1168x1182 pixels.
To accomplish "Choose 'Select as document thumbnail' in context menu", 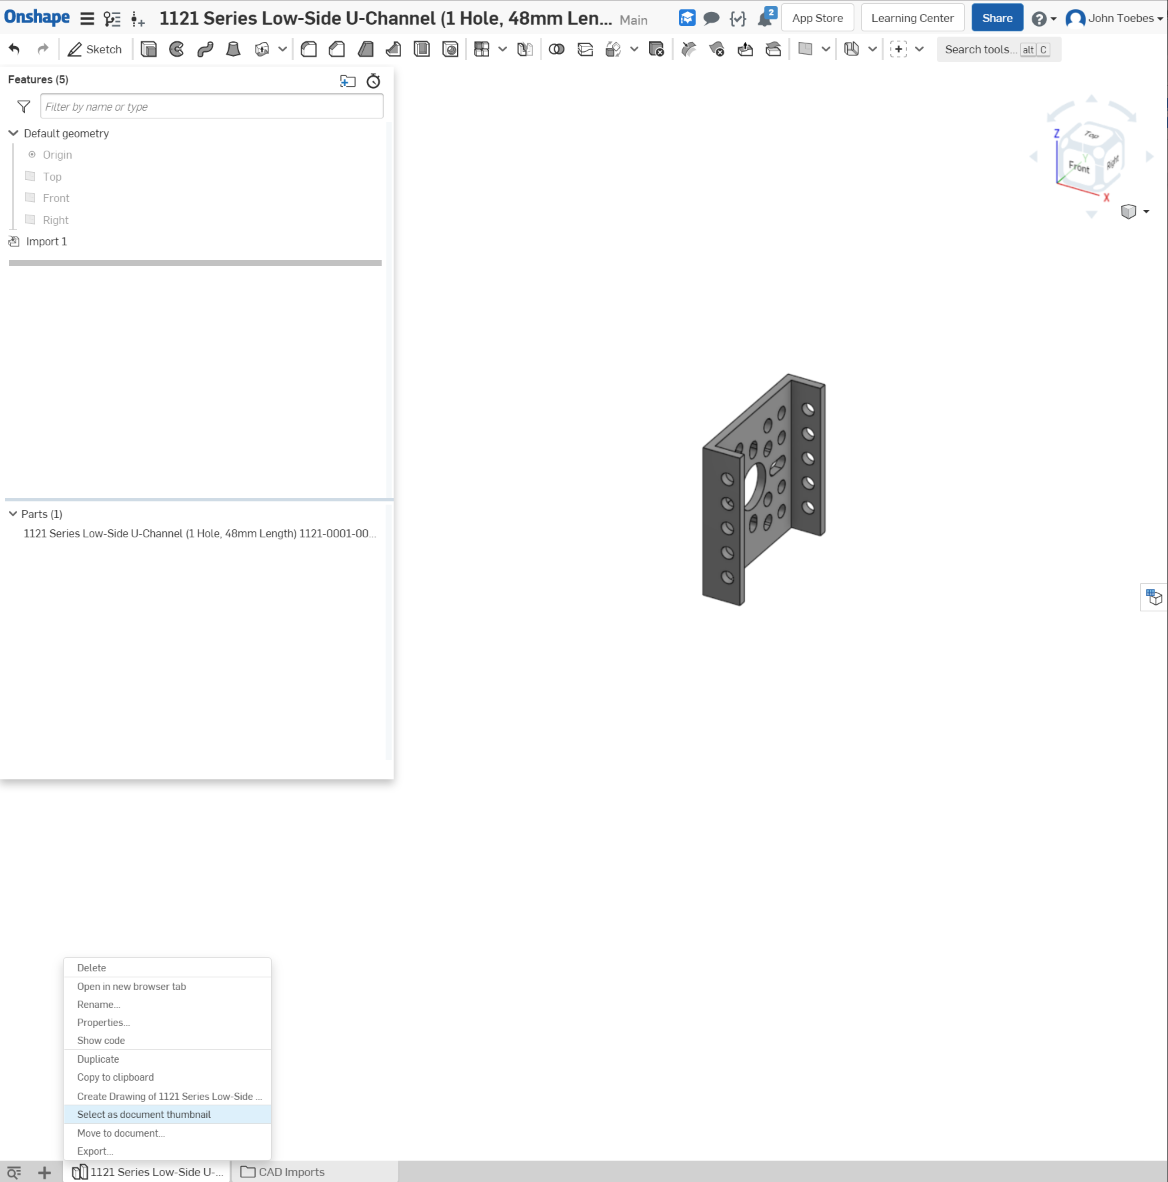I will (167, 1114).
